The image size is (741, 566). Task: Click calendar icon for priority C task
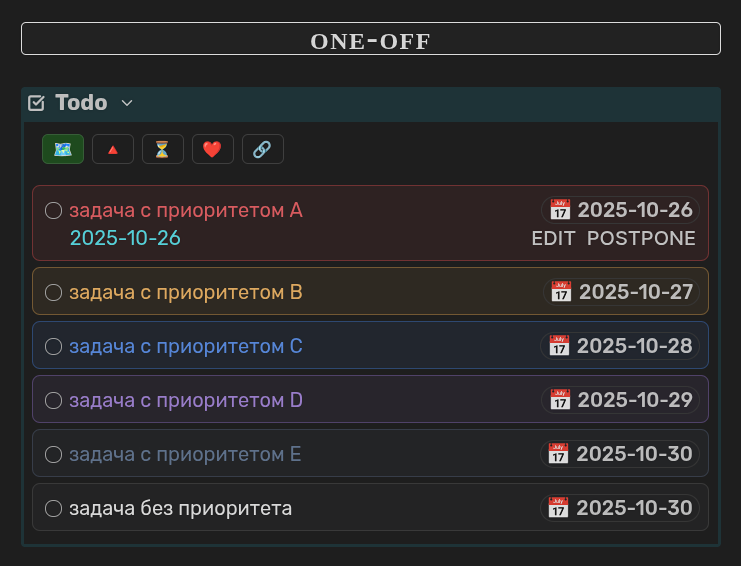(x=560, y=346)
